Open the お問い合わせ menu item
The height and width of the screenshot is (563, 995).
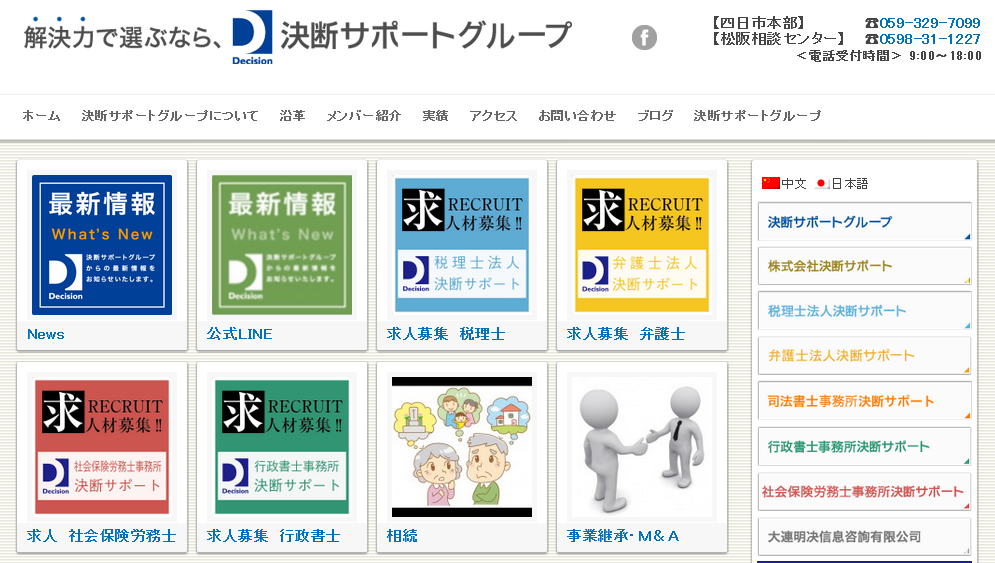[x=577, y=116]
